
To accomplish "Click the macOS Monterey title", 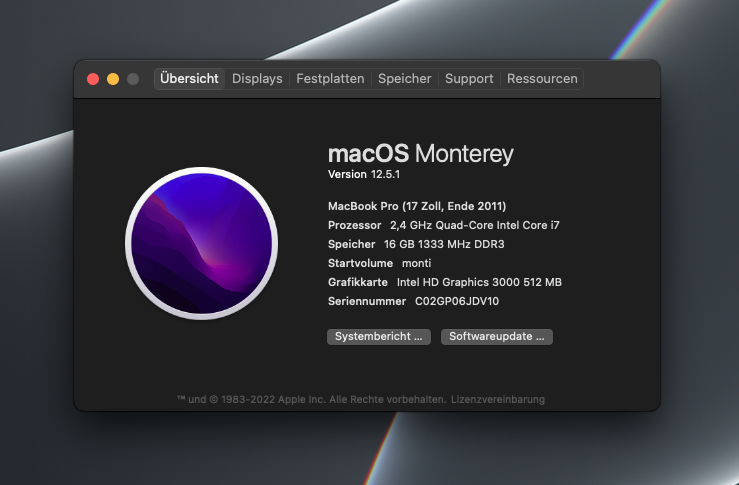I will [420, 154].
